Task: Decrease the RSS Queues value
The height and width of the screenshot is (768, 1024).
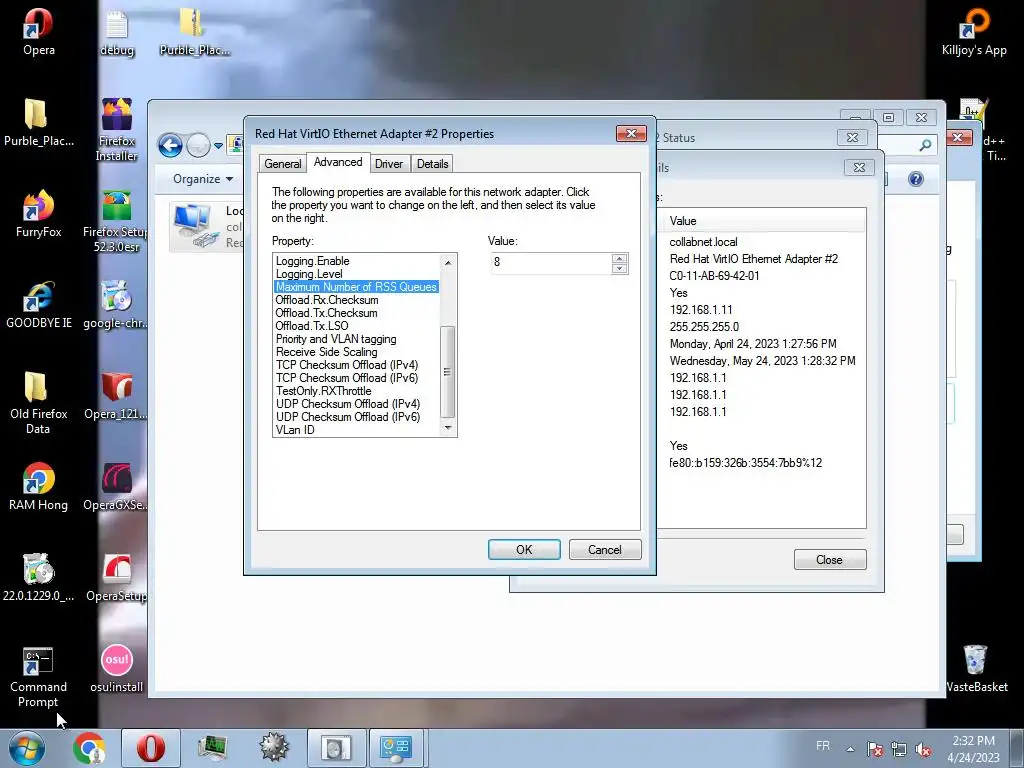Action: [619, 268]
